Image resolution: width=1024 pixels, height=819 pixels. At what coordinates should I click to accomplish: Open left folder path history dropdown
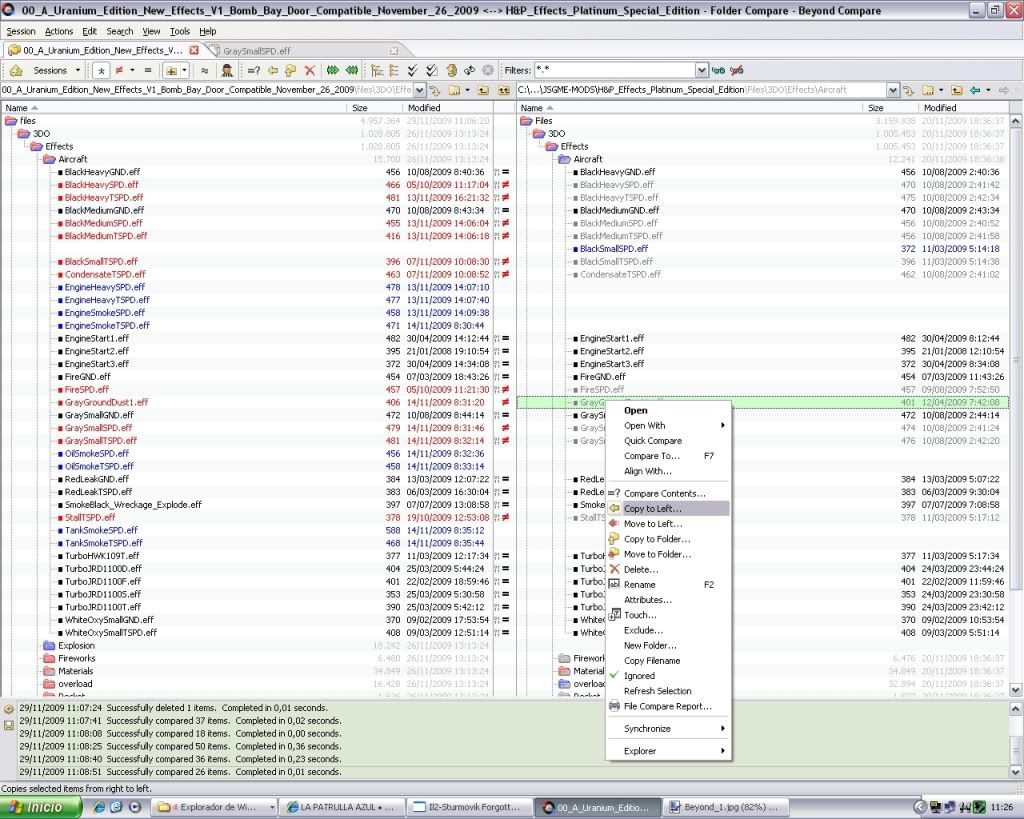coord(420,90)
